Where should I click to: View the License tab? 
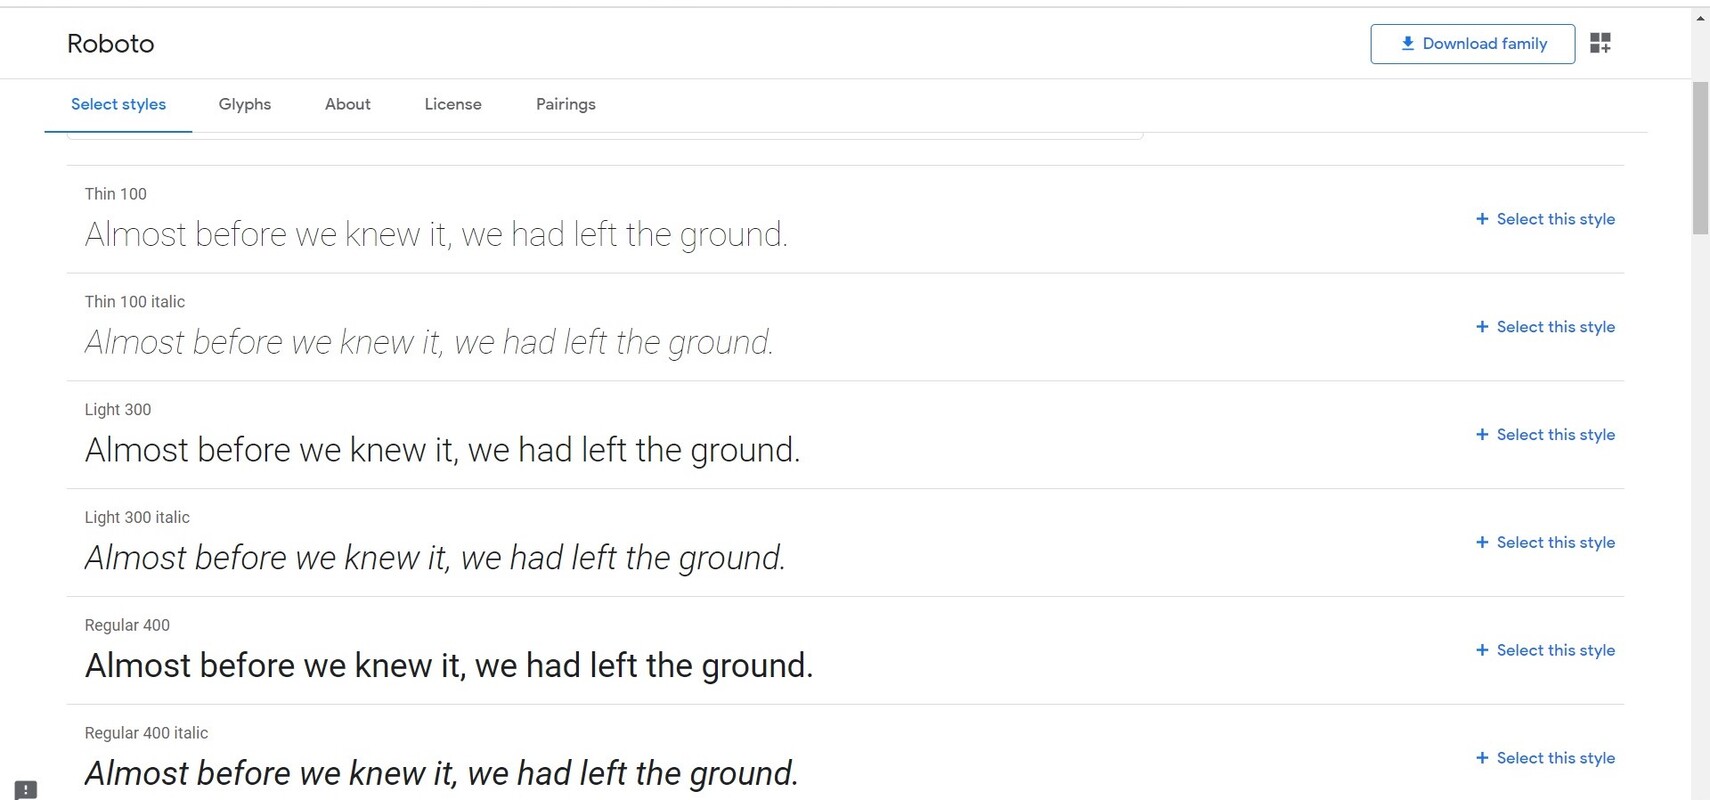(453, 104)
